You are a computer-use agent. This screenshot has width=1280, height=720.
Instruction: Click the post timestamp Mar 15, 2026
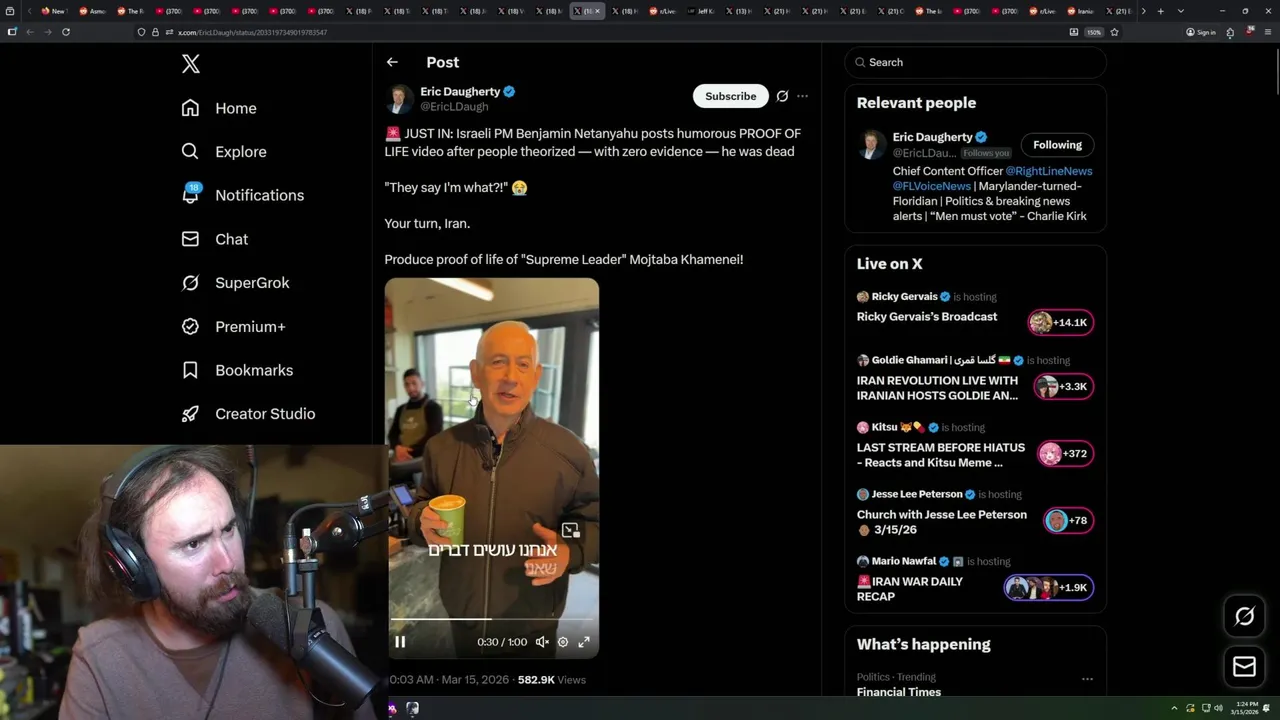point(476,680)
